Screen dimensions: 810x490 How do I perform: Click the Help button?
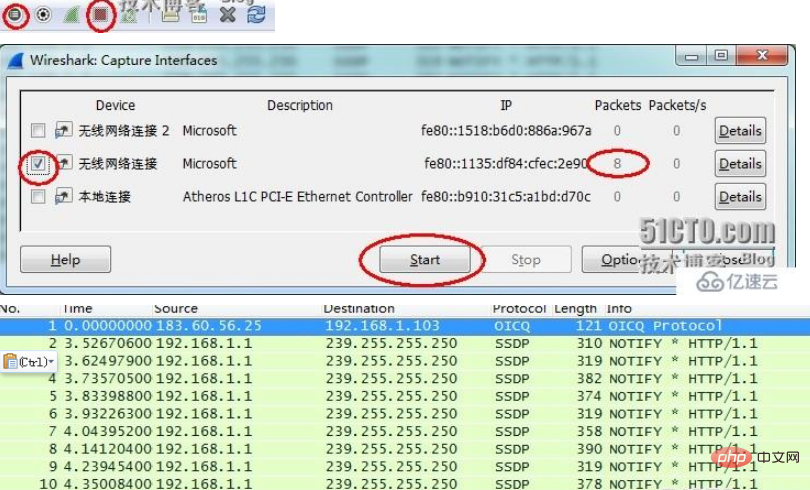[66, 259]
